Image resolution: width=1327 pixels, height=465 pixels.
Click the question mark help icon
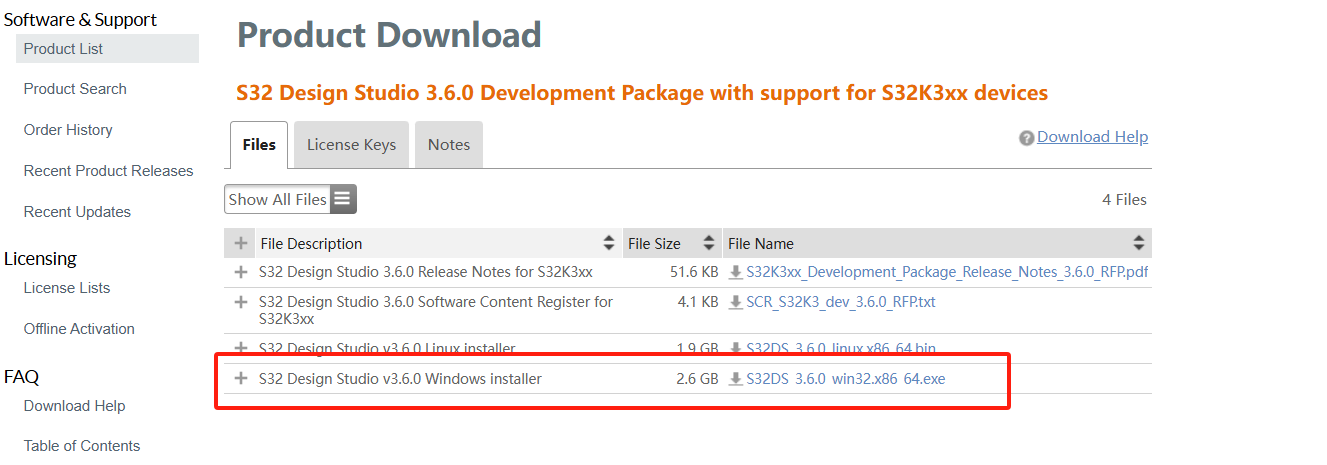click(x=1026, y=138)
